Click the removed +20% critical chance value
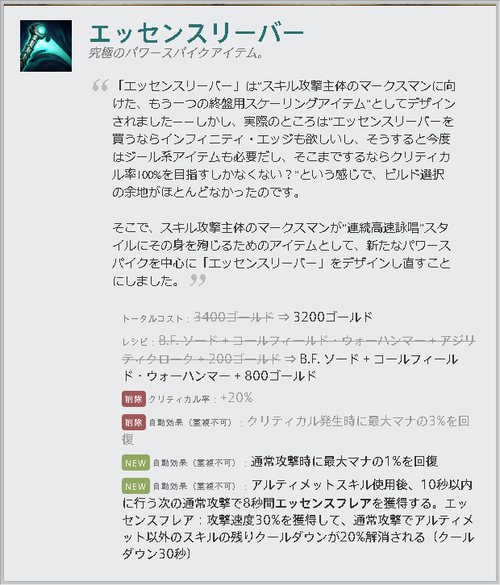Viewport: 500px width, 585px height. [x=237, y=398]
